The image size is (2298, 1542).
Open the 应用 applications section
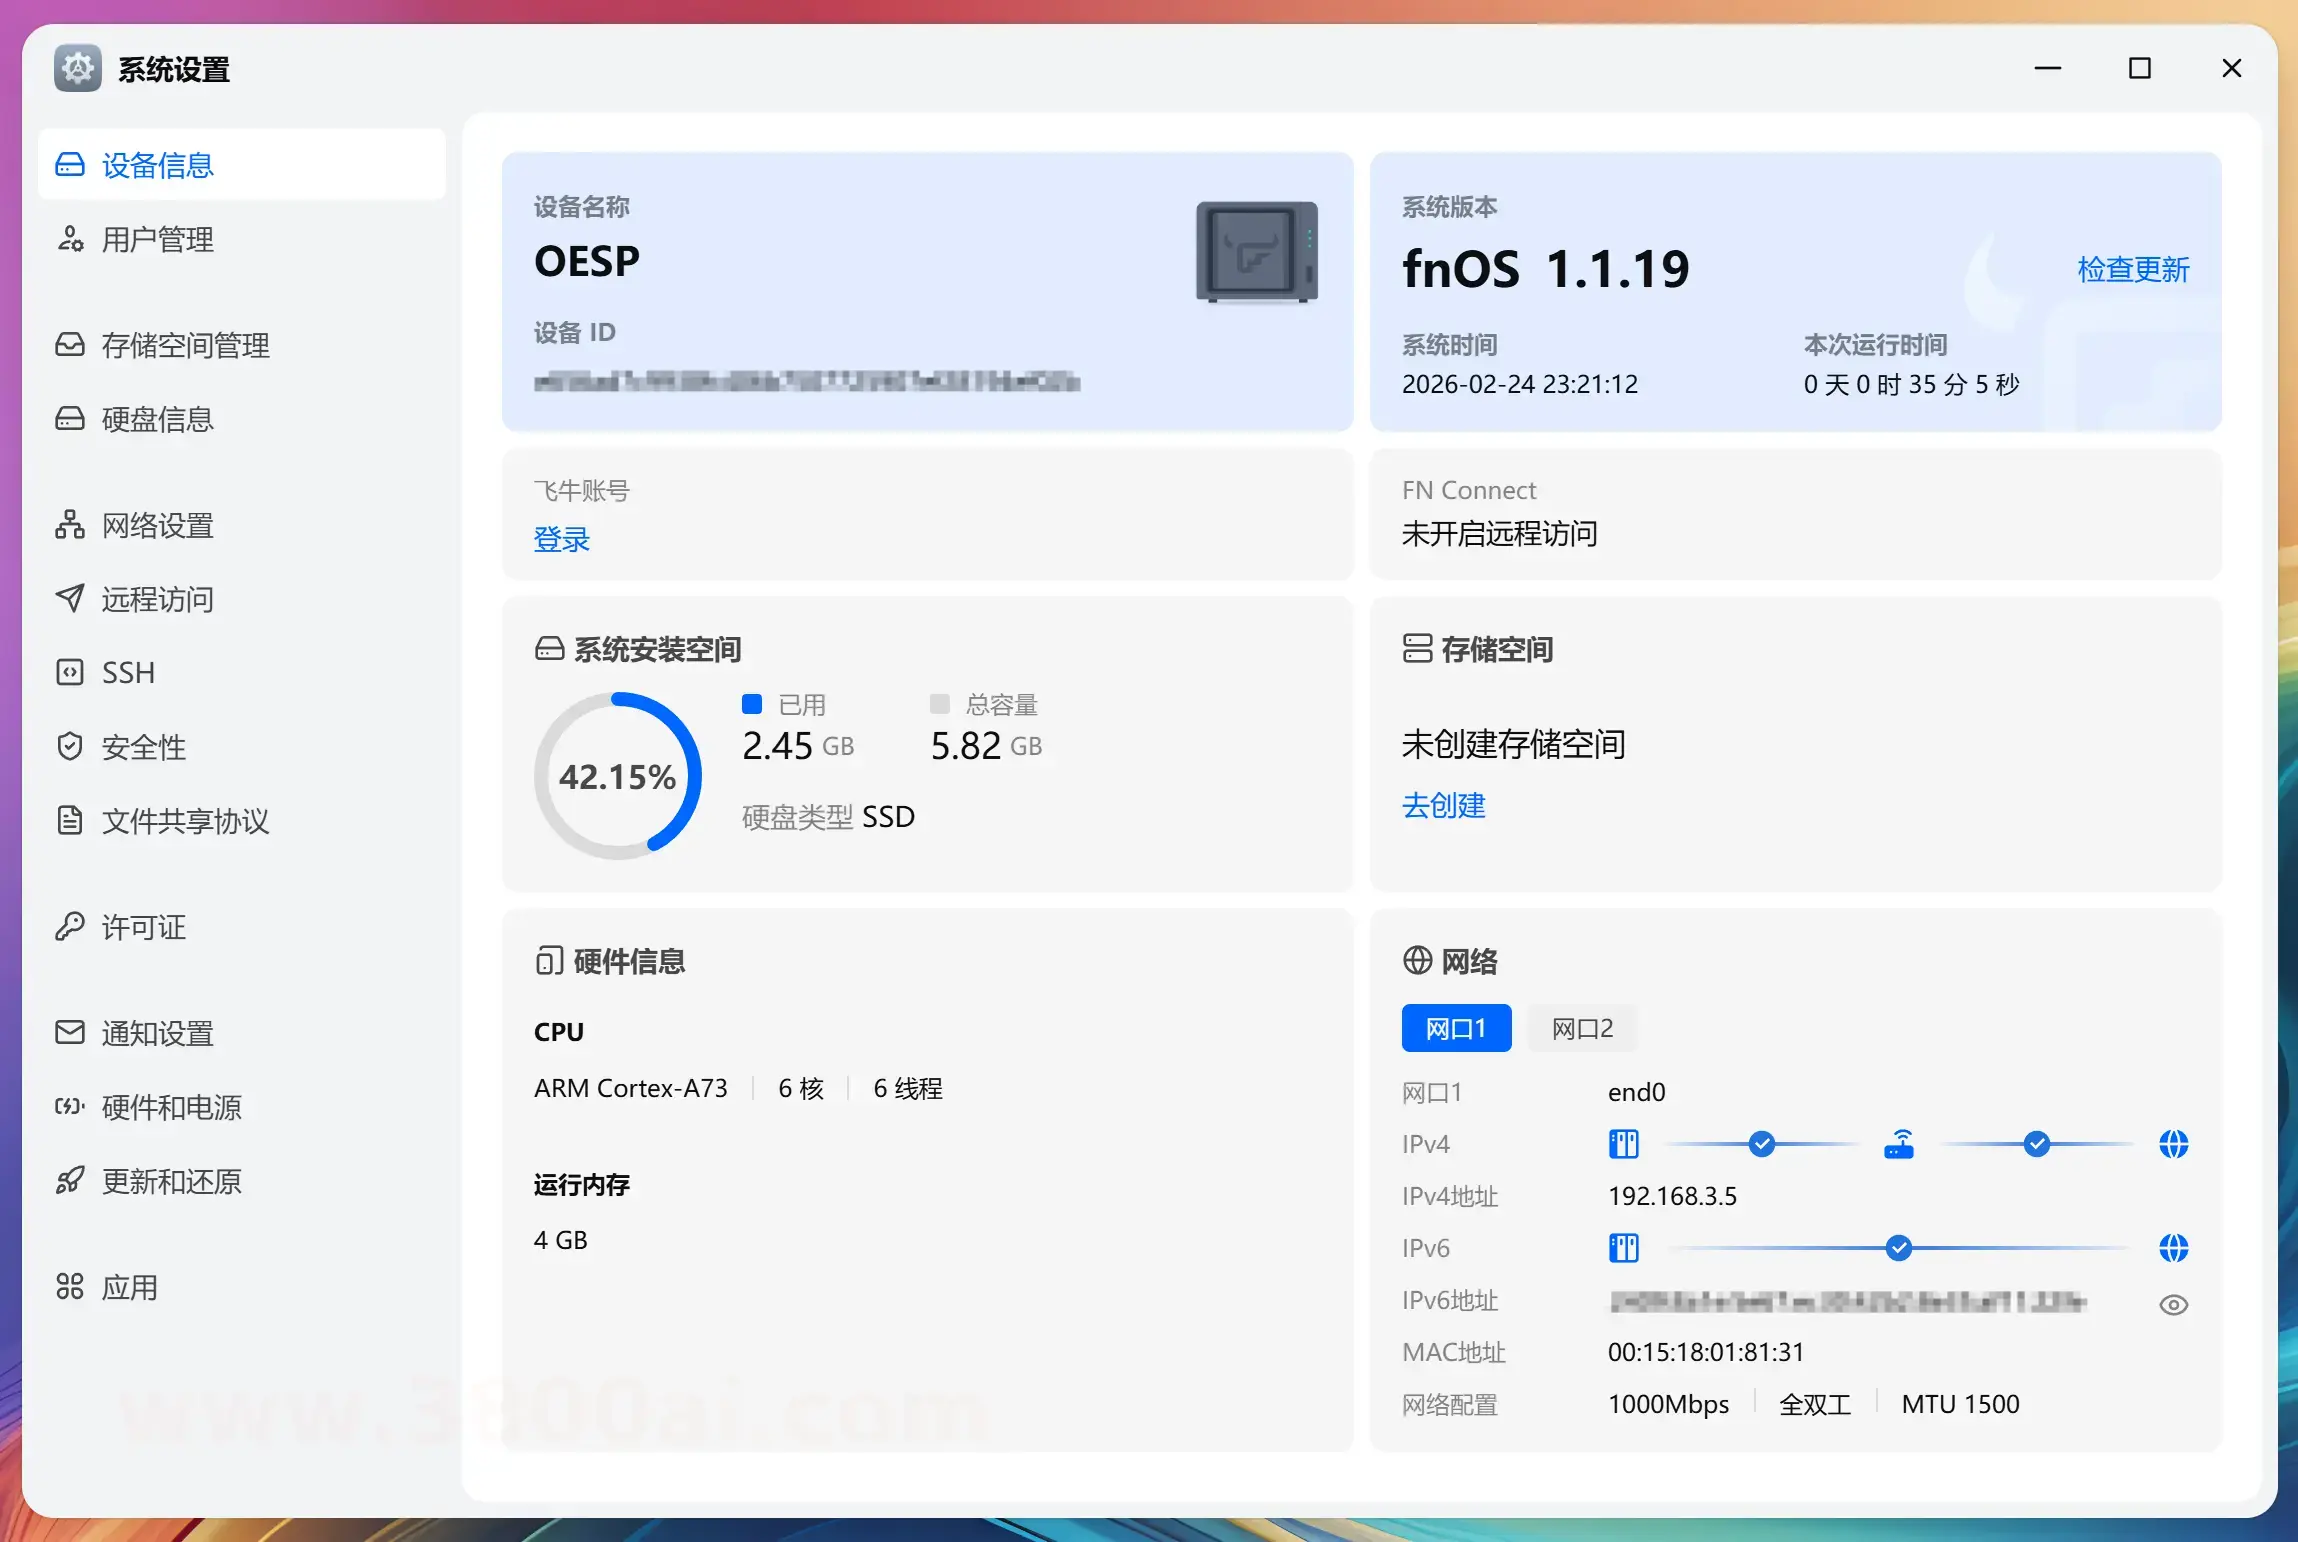pyautogui.click(x=130, y=1288)
